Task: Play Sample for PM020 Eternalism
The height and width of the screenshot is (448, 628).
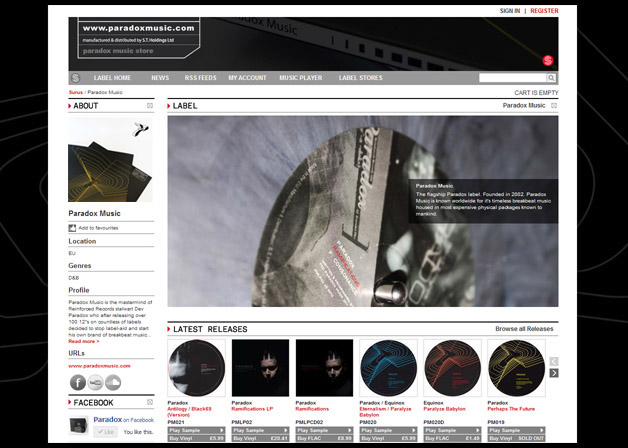Action: 388,430
